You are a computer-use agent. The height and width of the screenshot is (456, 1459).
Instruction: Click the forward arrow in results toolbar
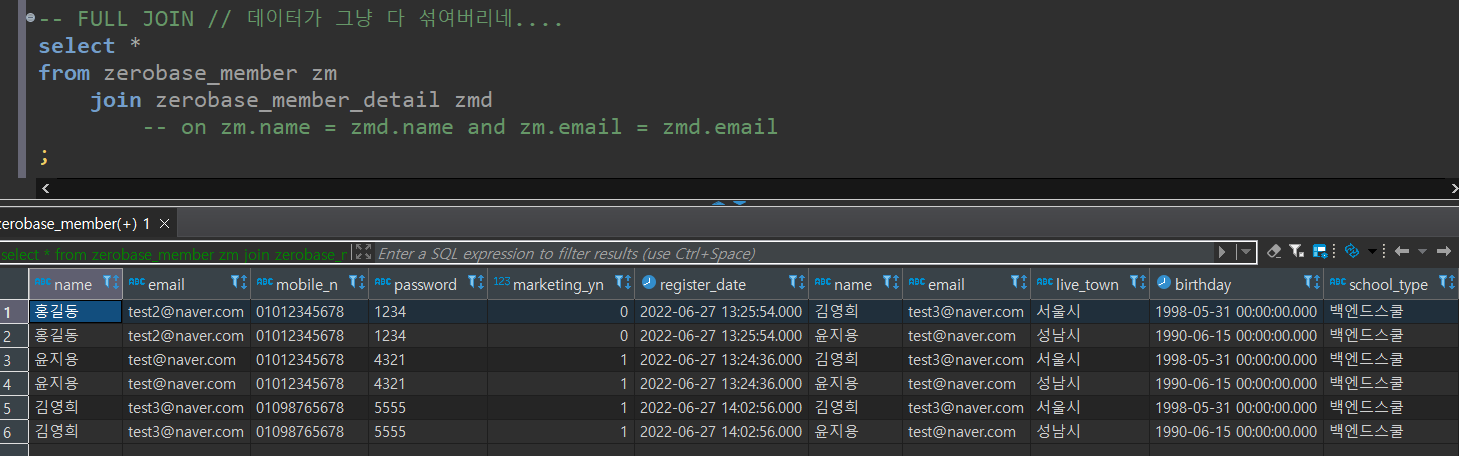tap(1443, 252)
